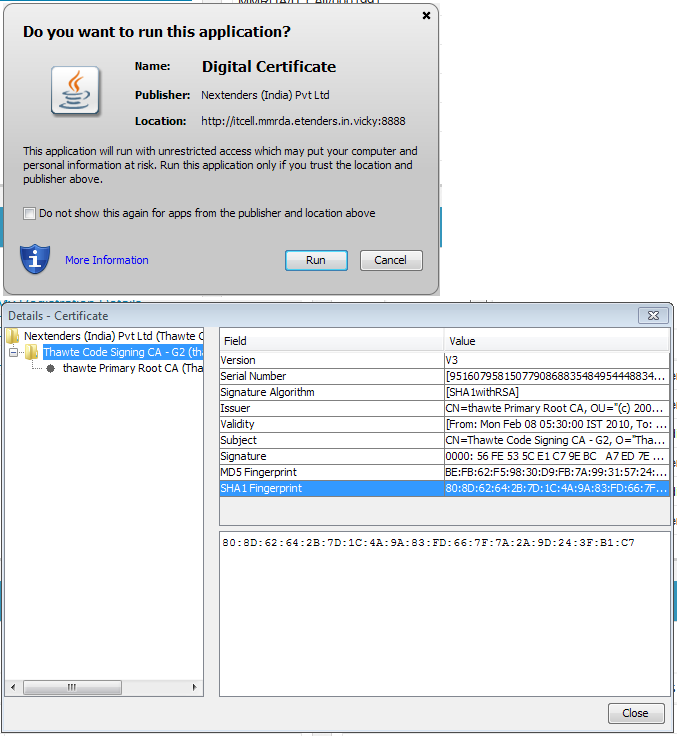Close the run application dialog with X

click(x=426, y=16)
